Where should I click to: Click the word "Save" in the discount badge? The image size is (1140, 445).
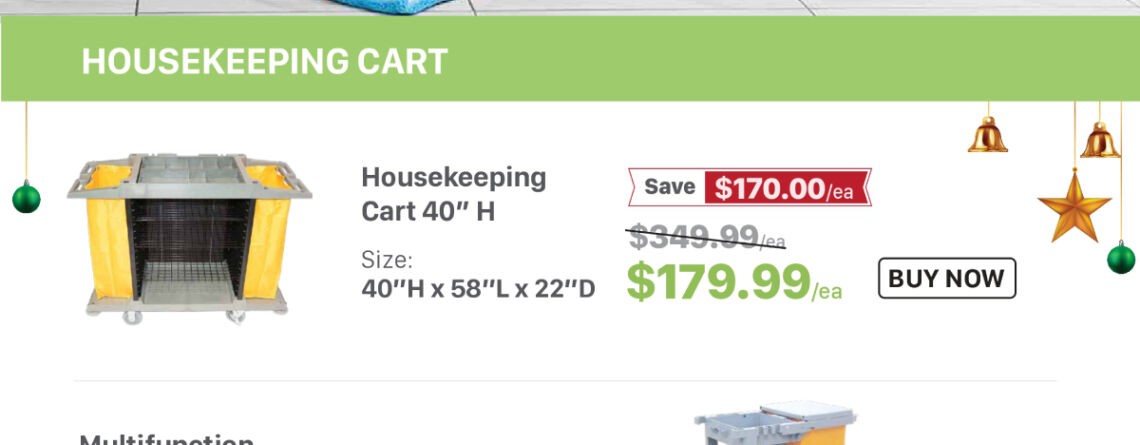pos(669,187)
